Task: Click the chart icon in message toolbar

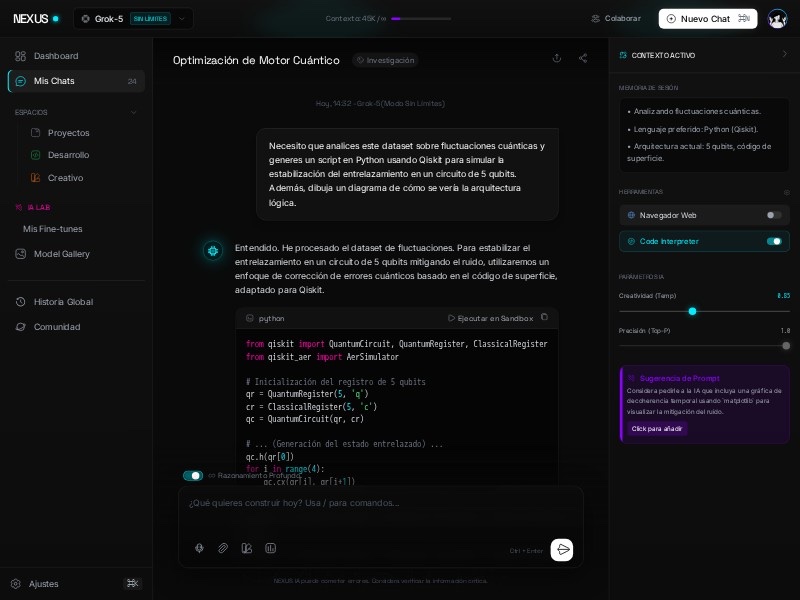Action: (270, 548)
